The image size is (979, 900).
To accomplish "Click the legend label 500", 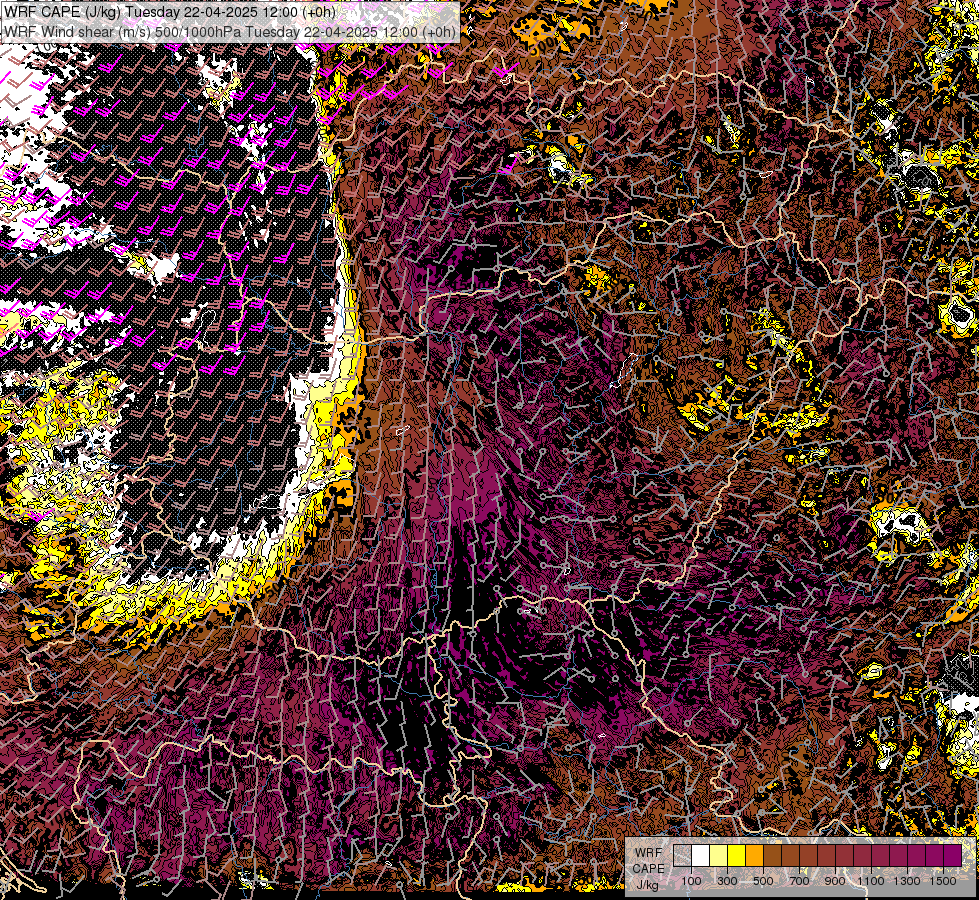I will click(763, 881).
